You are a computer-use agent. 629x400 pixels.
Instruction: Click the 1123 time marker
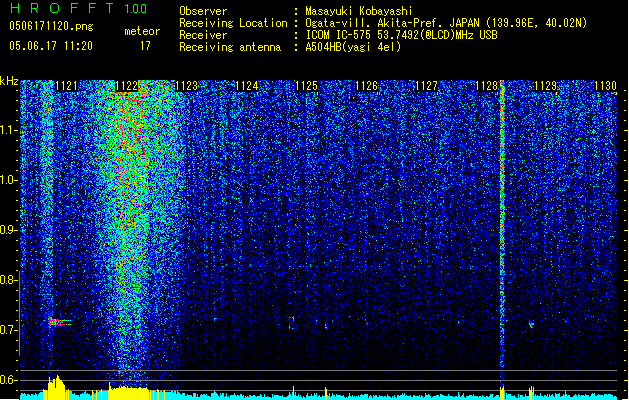pyautogui.click(x=187, y=86)
